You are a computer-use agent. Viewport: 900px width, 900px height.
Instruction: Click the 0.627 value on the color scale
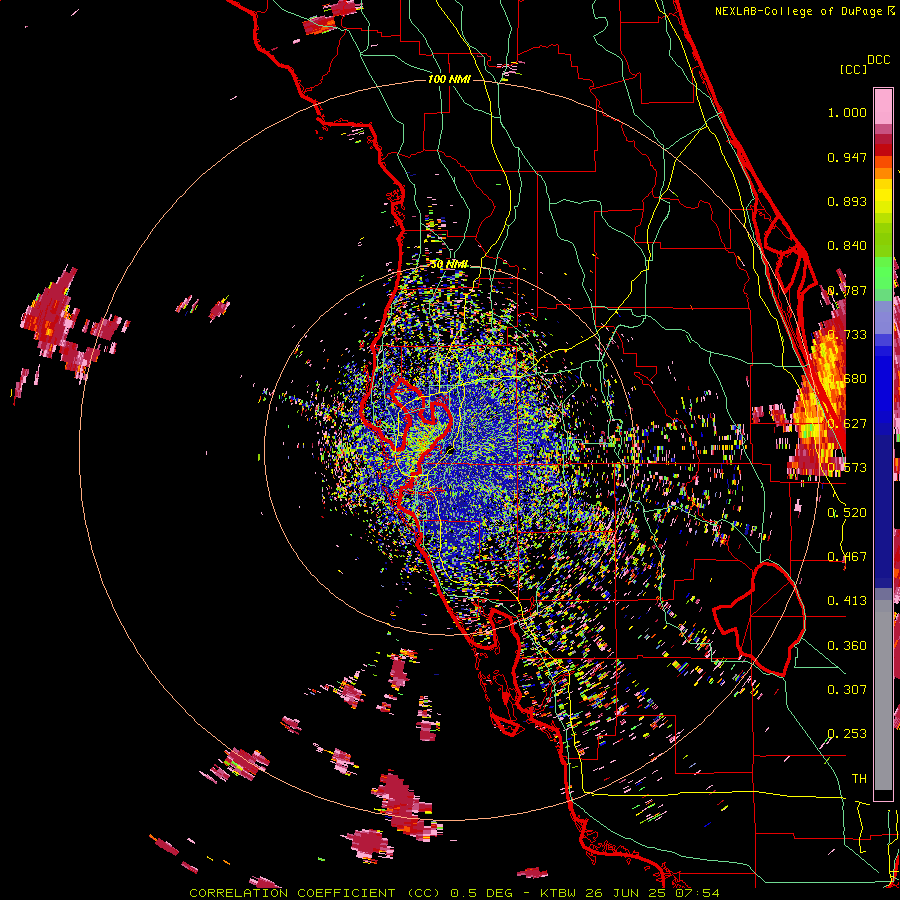(847, 424)
